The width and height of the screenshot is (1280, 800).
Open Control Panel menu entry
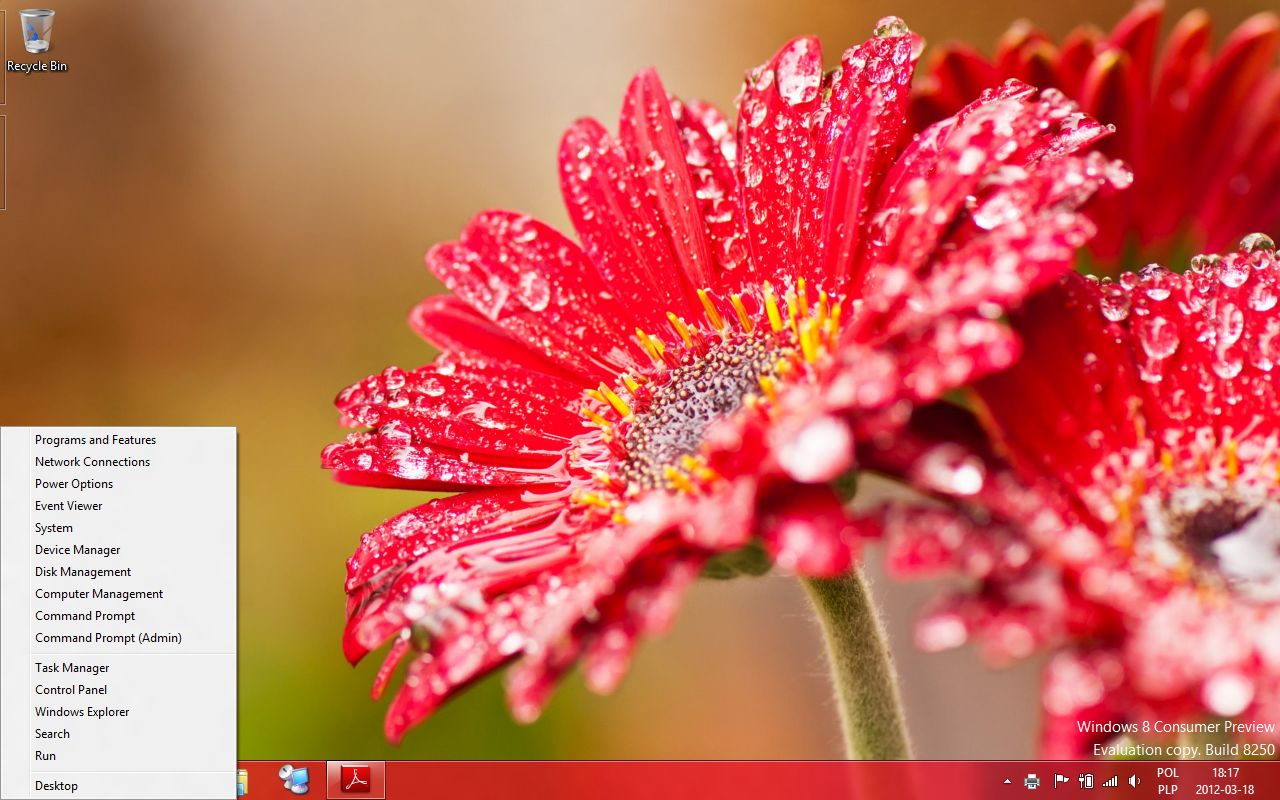coord(119,690)
